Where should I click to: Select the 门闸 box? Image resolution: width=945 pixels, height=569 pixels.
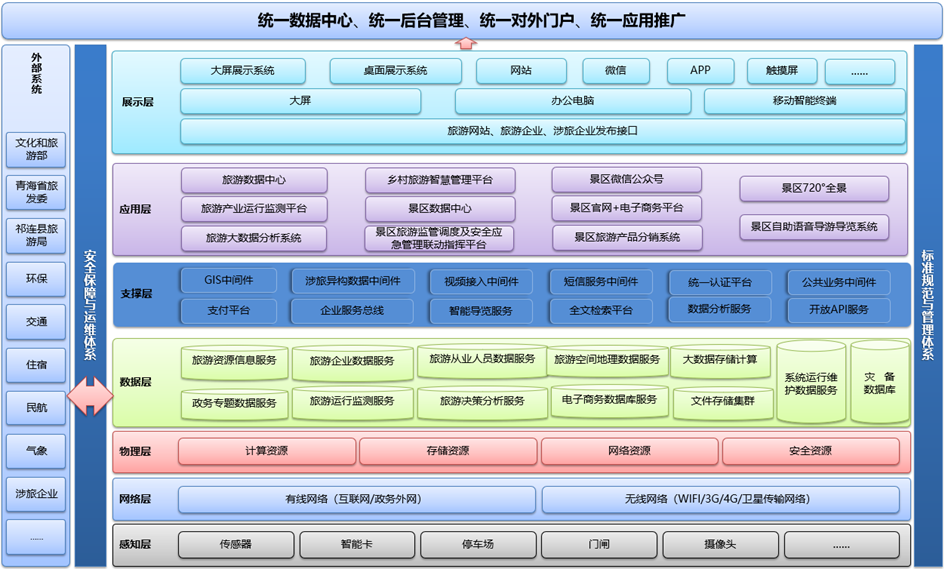click(x=600, y=545)
